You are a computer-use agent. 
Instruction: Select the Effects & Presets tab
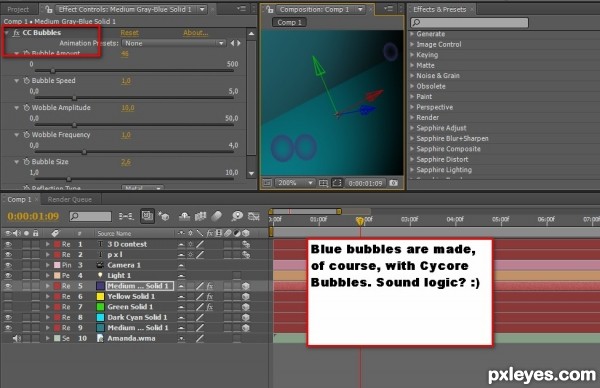click(440, 9)
